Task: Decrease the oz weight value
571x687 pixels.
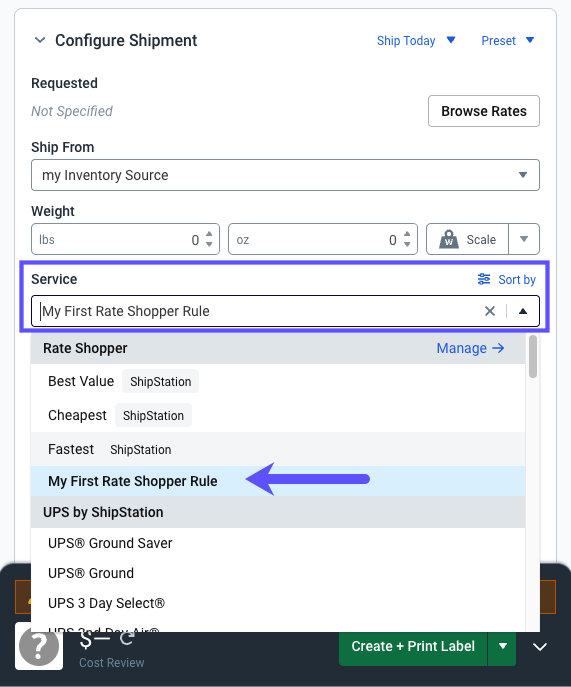Action: coord(407,244)
